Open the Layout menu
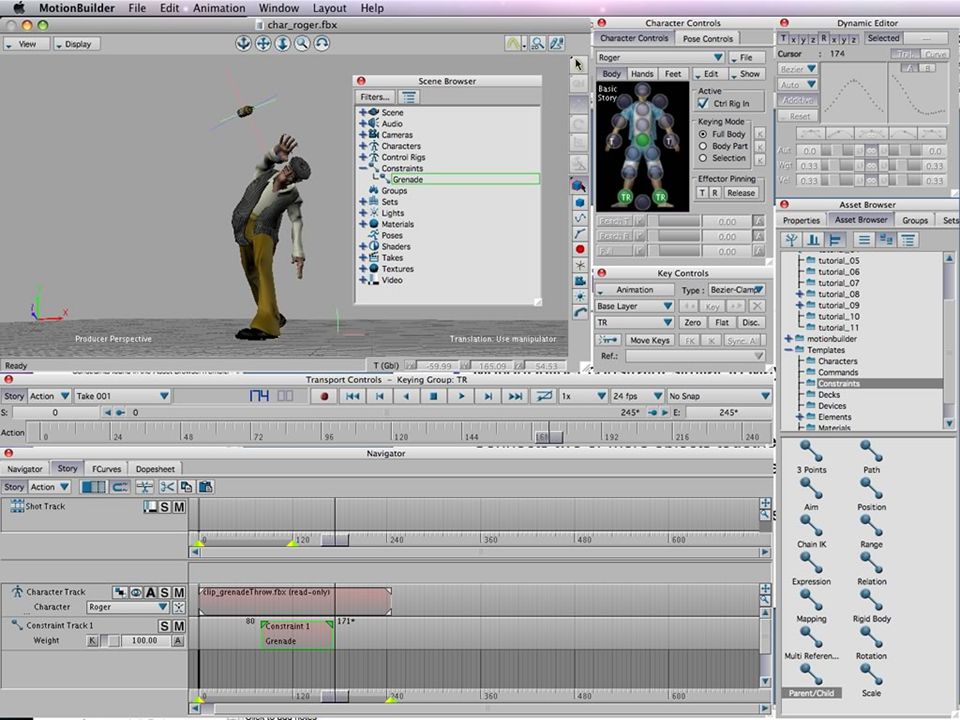Viewport: 960px width, 720px height. pos(329,8)
